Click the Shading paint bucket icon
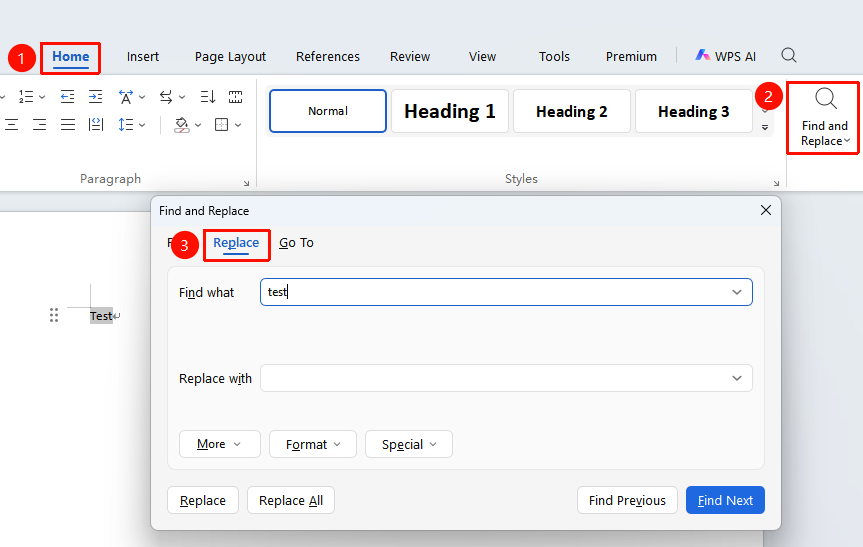863x547 pixels. (181, 125)
